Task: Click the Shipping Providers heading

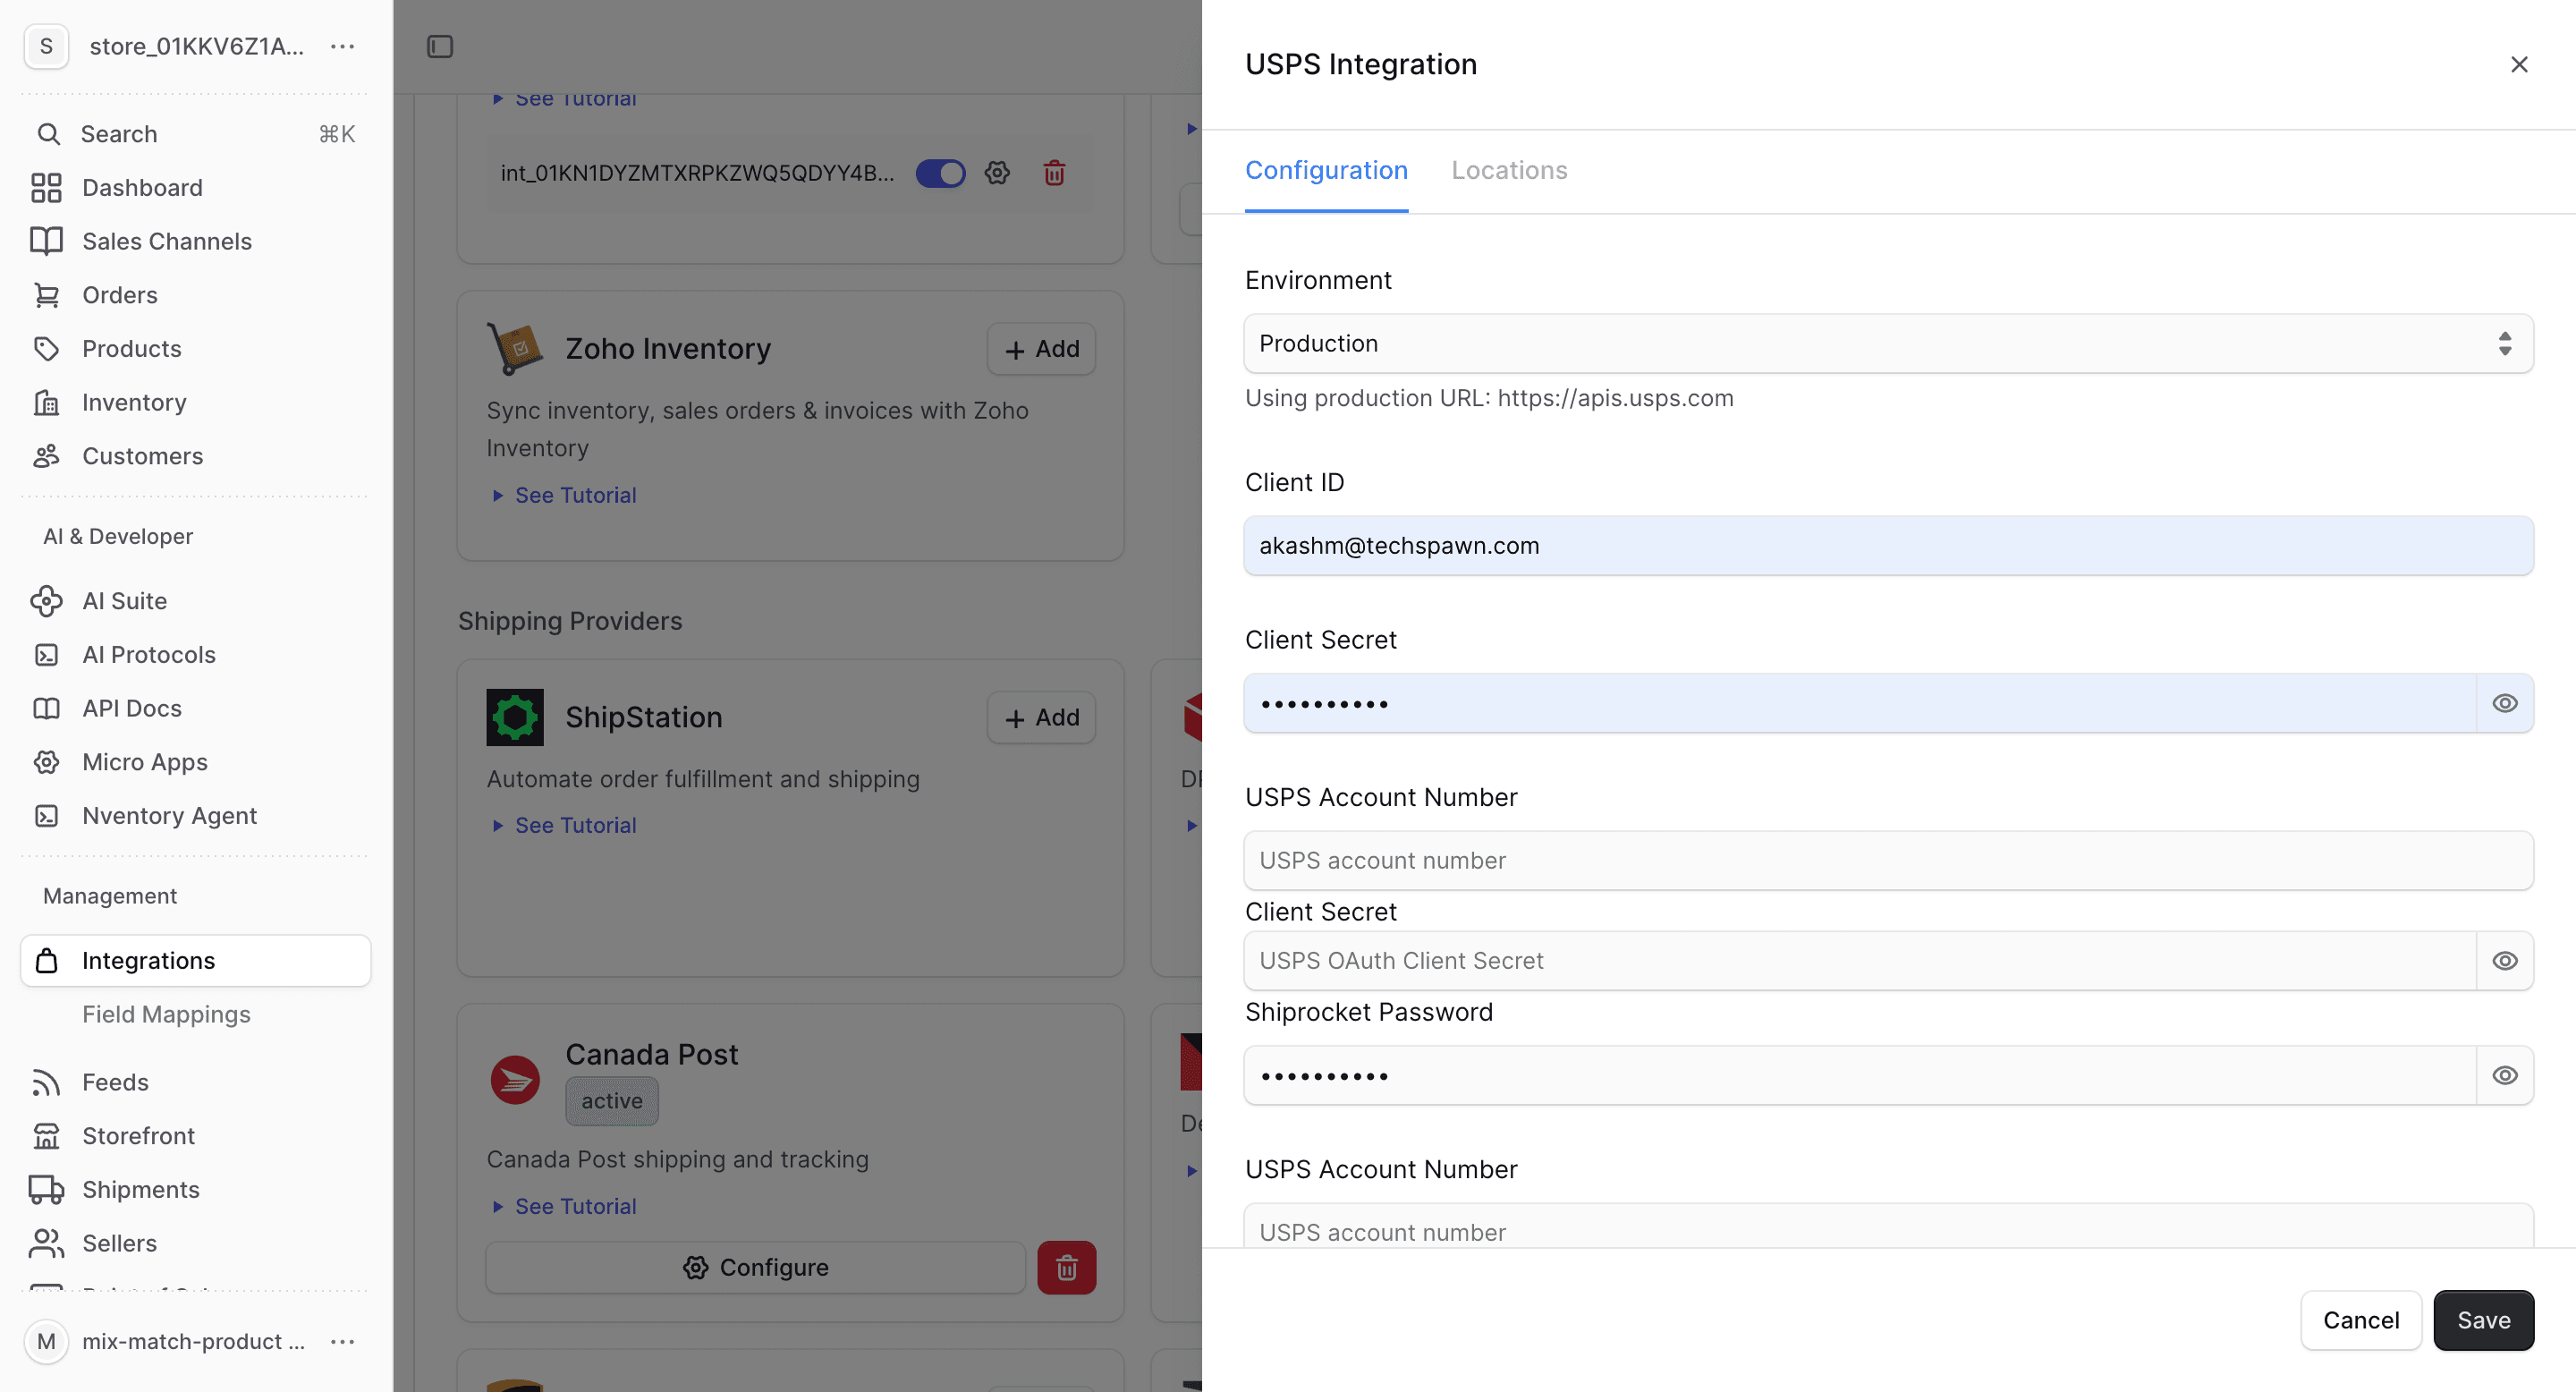Action: [570, 622]
